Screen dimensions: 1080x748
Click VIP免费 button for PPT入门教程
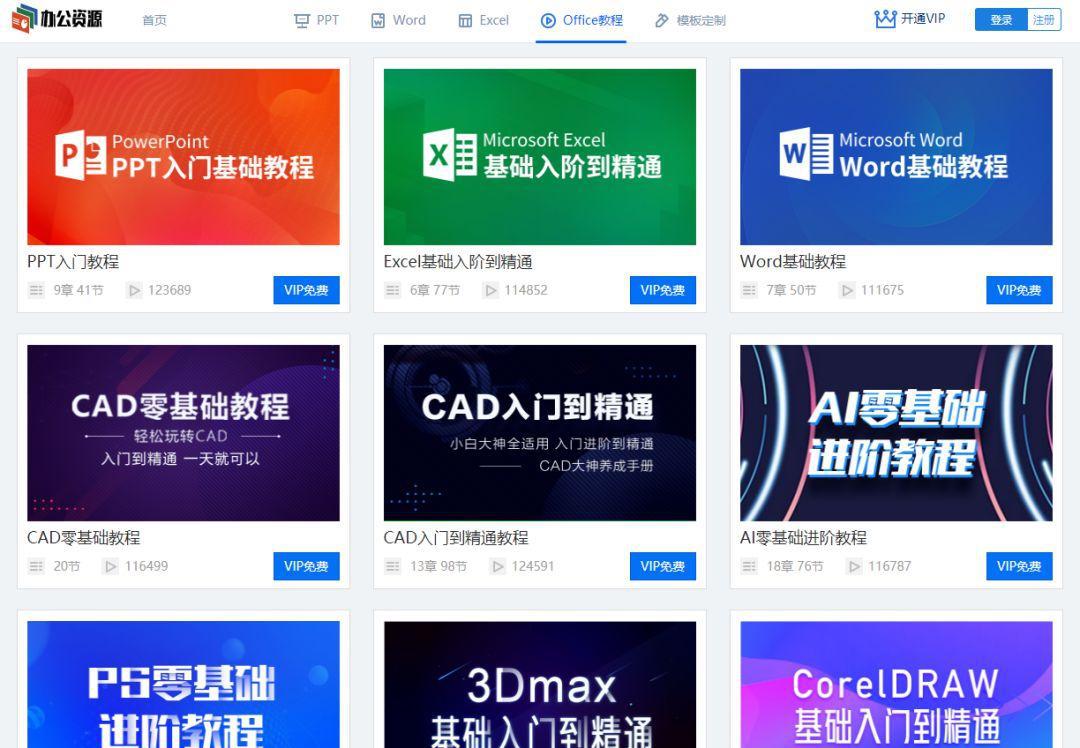pos(307,290)
